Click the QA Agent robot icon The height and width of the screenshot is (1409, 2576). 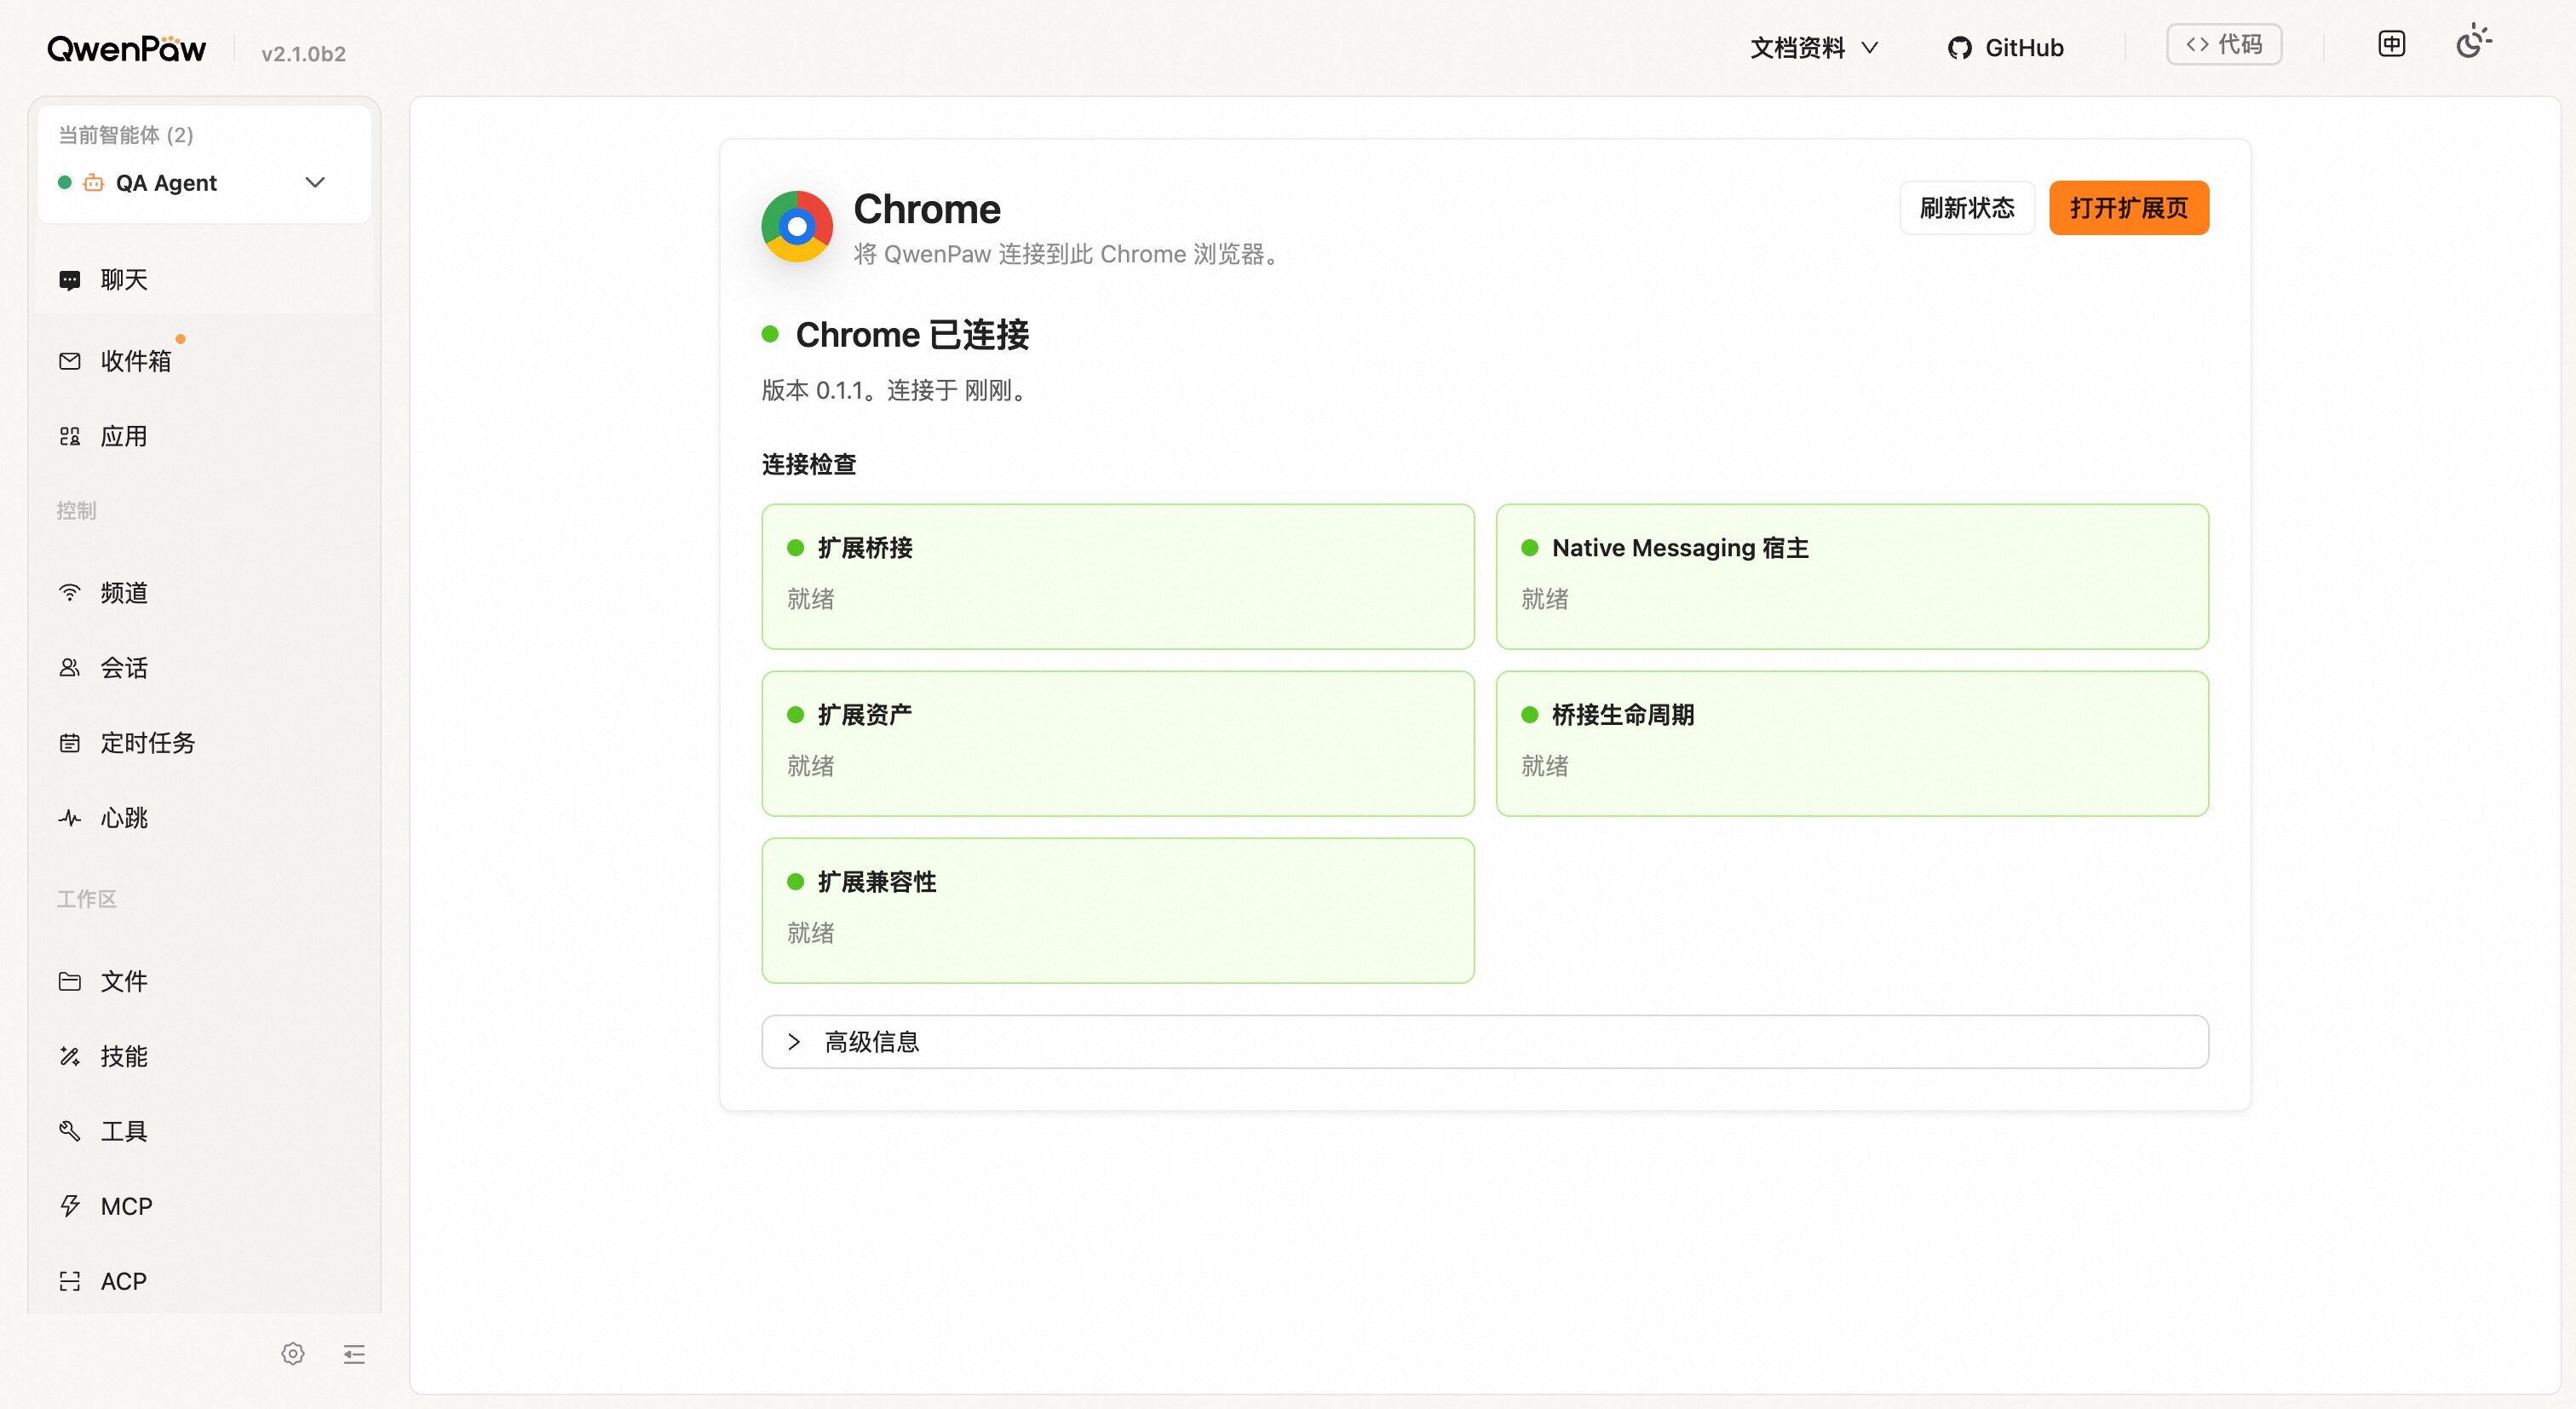(x=93, y=182)
